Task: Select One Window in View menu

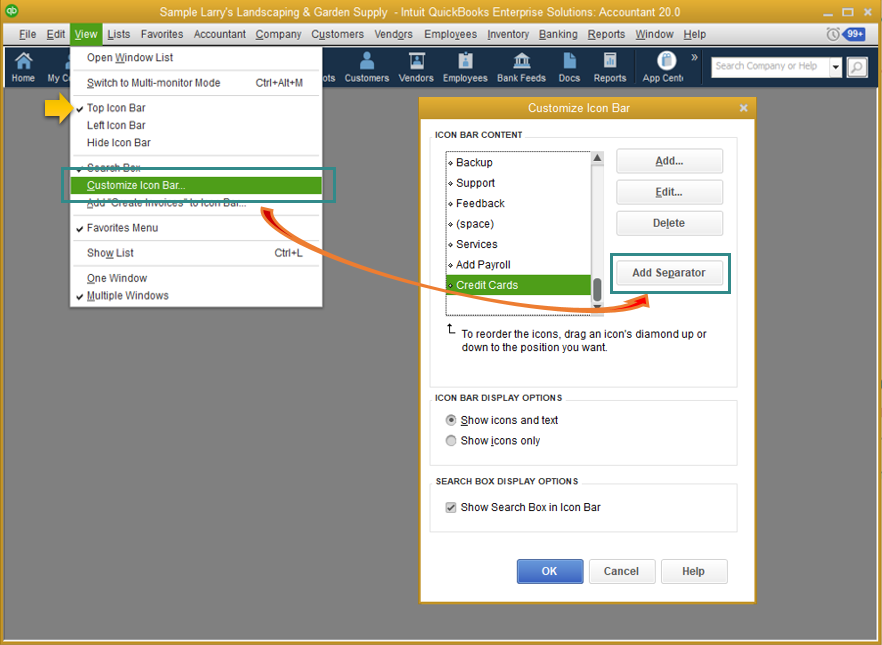Action: click(196, 278)
